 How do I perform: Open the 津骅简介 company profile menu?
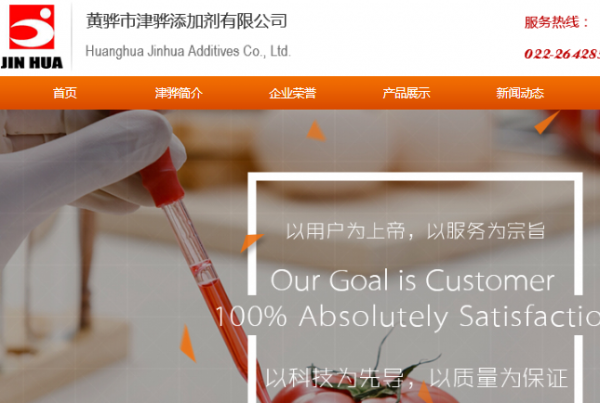179,93
